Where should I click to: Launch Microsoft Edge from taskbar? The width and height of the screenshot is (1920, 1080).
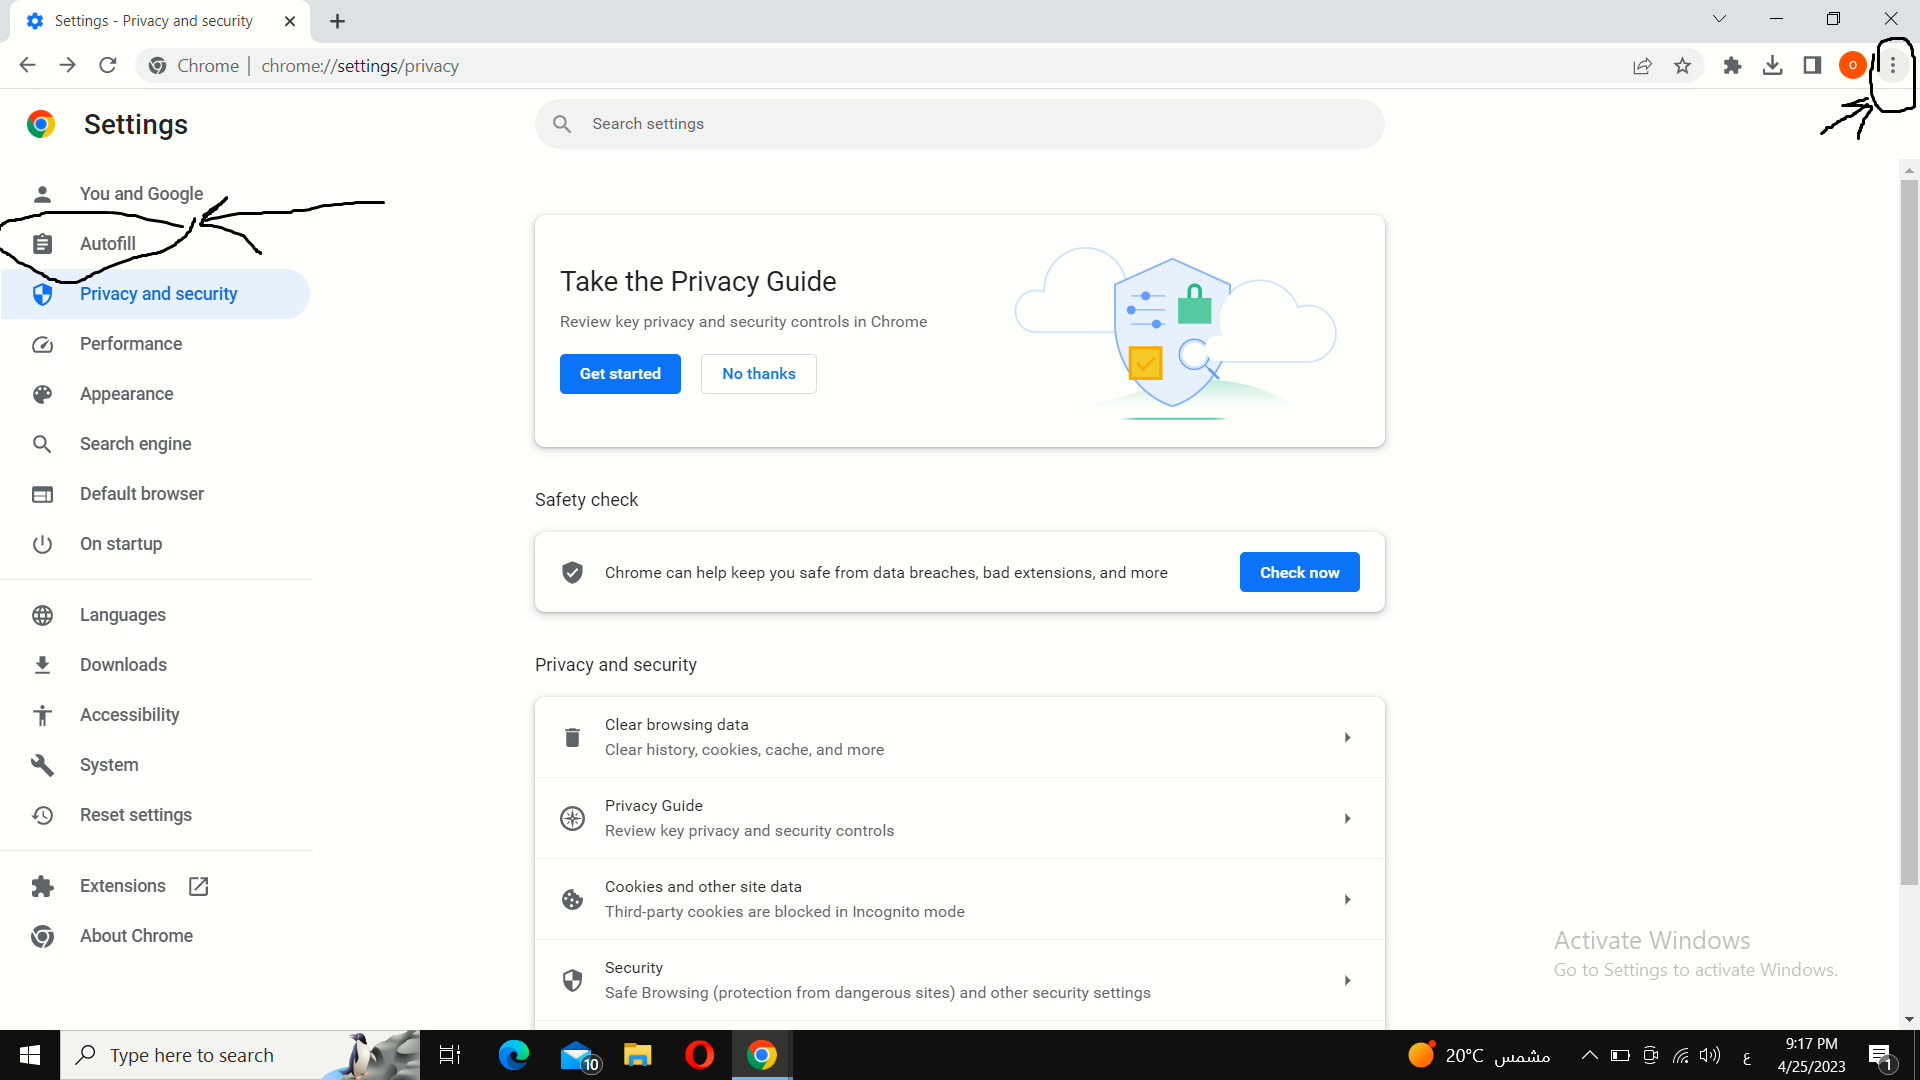(514, 1055)
